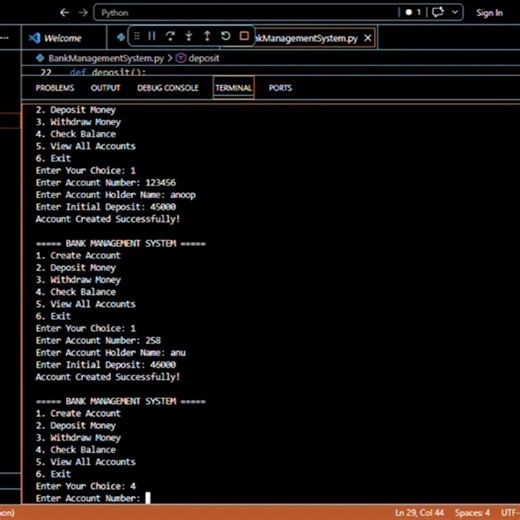The image size is (520, 520).
Task: Open the chat icon in title bar
Action: pos(438,12)
